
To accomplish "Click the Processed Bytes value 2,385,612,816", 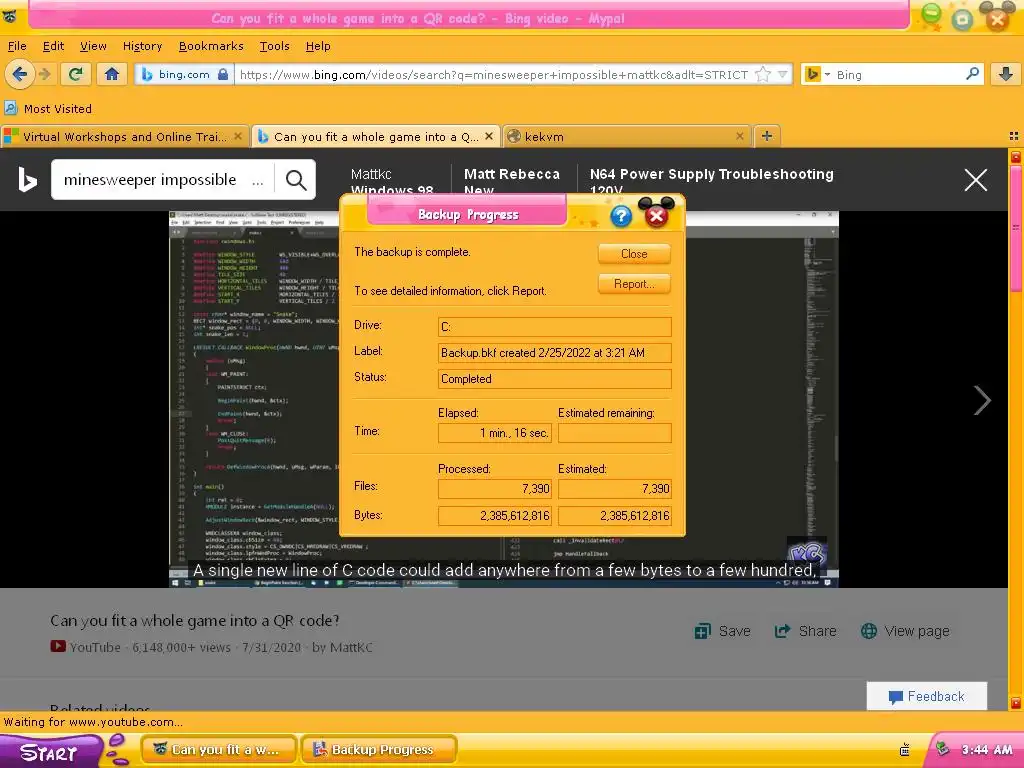I will click(x=495, y=515).
